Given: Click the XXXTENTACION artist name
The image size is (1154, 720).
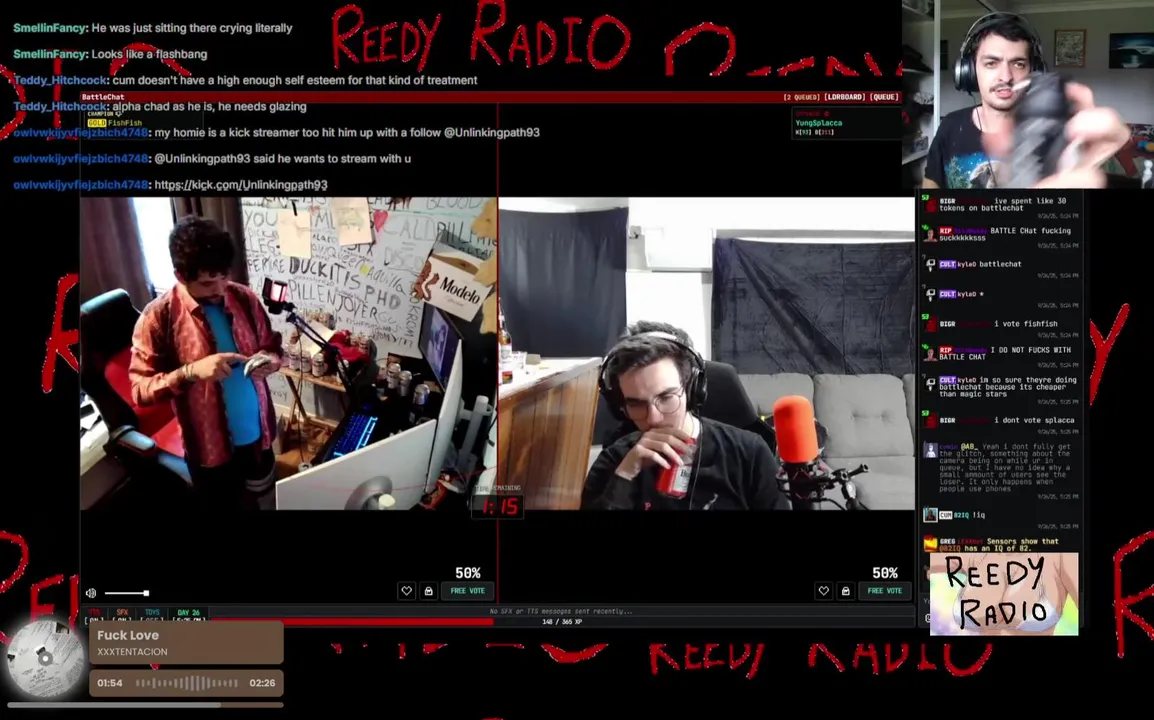Looking at the screenshot, I should 132,652.
